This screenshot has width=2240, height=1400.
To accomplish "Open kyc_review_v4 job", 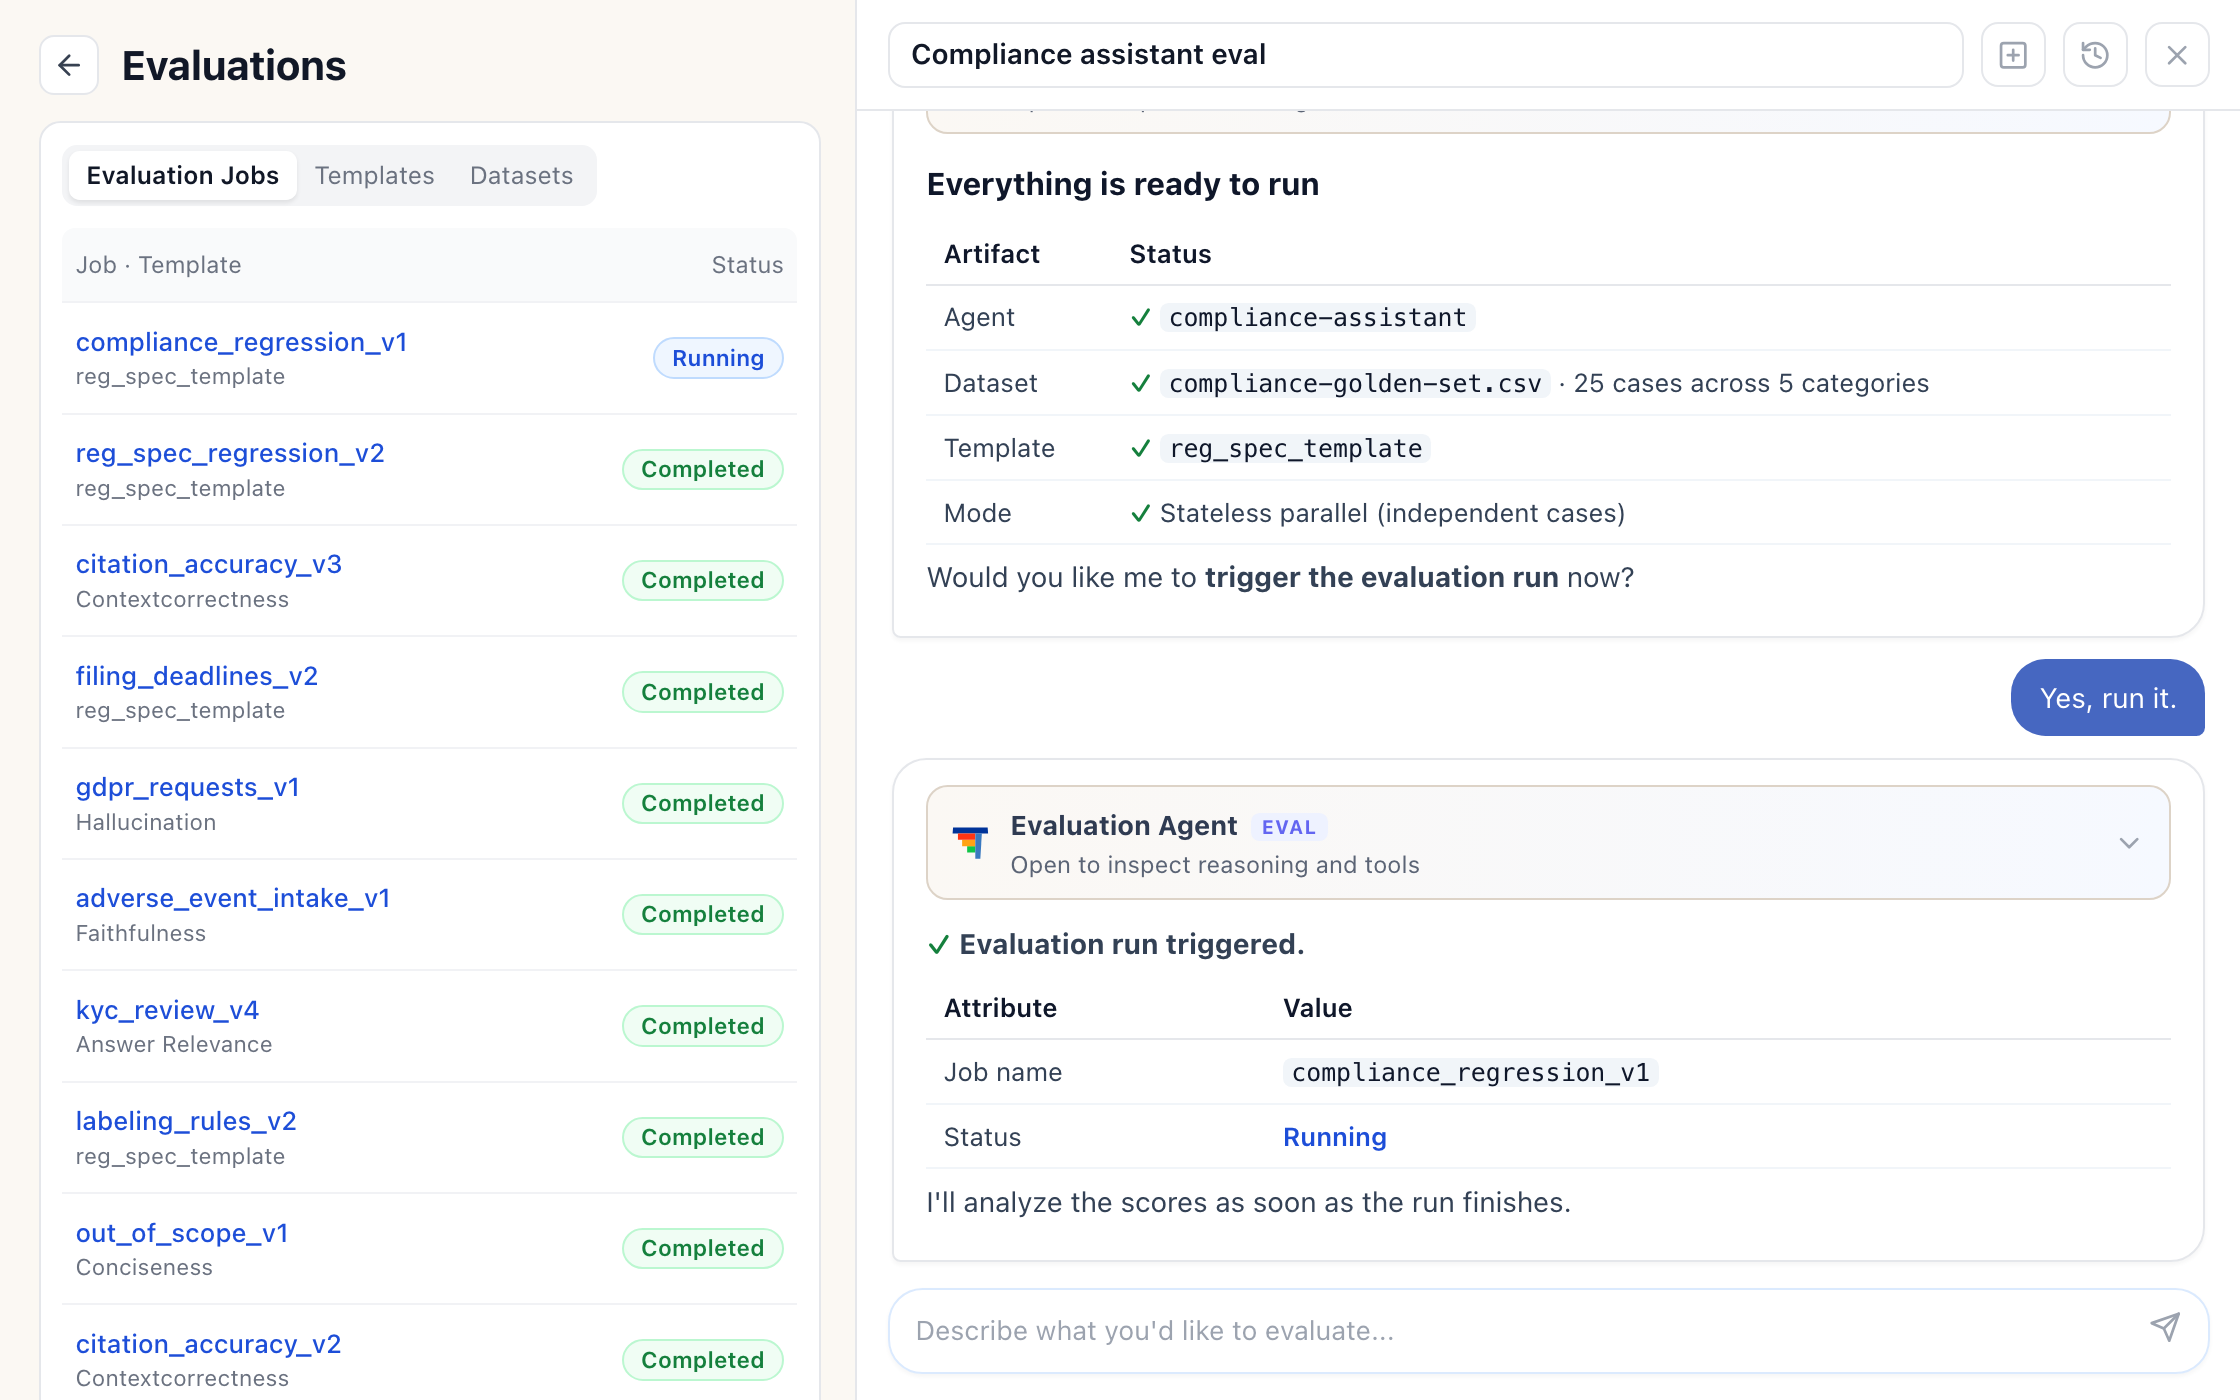I will [167, 1010].
